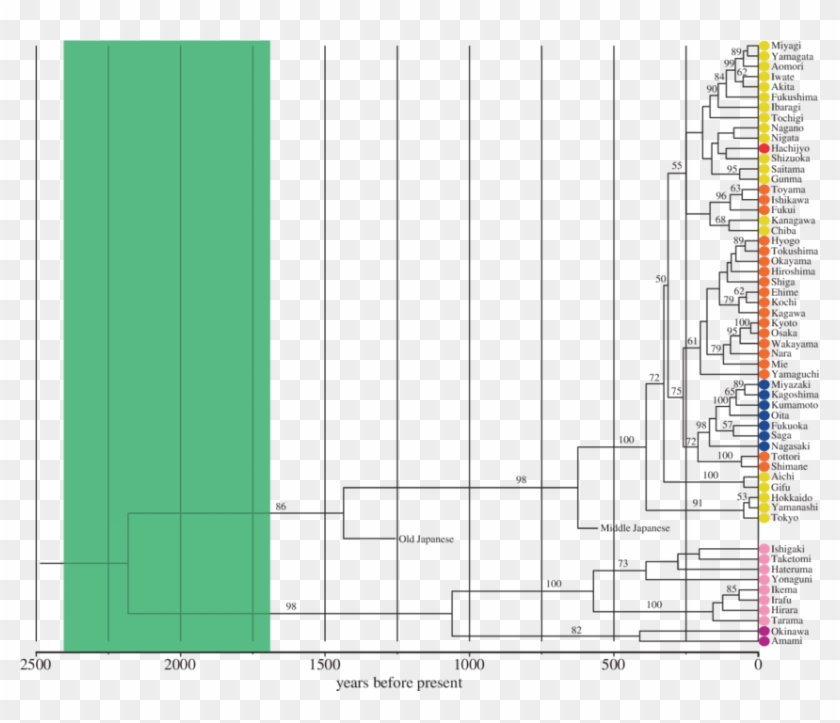840x723 pixels.
Task: Select the Gunma label
Action: [x=786, y=179]
